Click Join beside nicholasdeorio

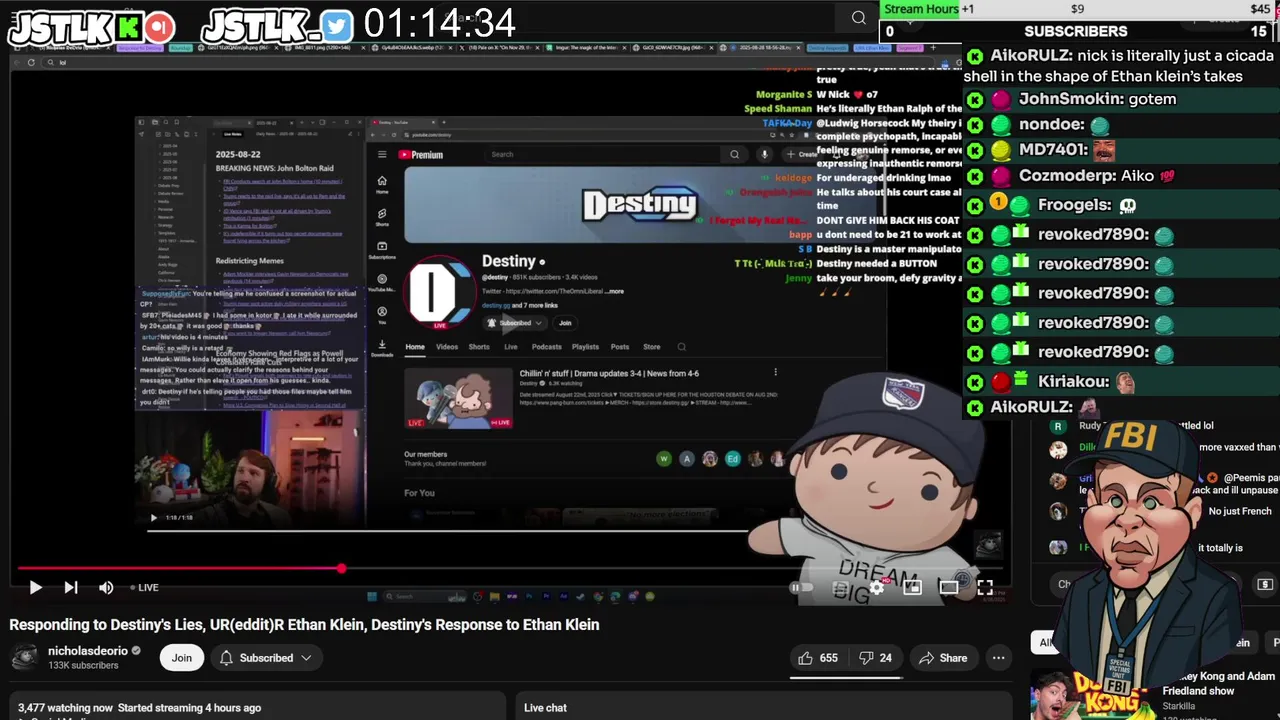tap(181, 658)
